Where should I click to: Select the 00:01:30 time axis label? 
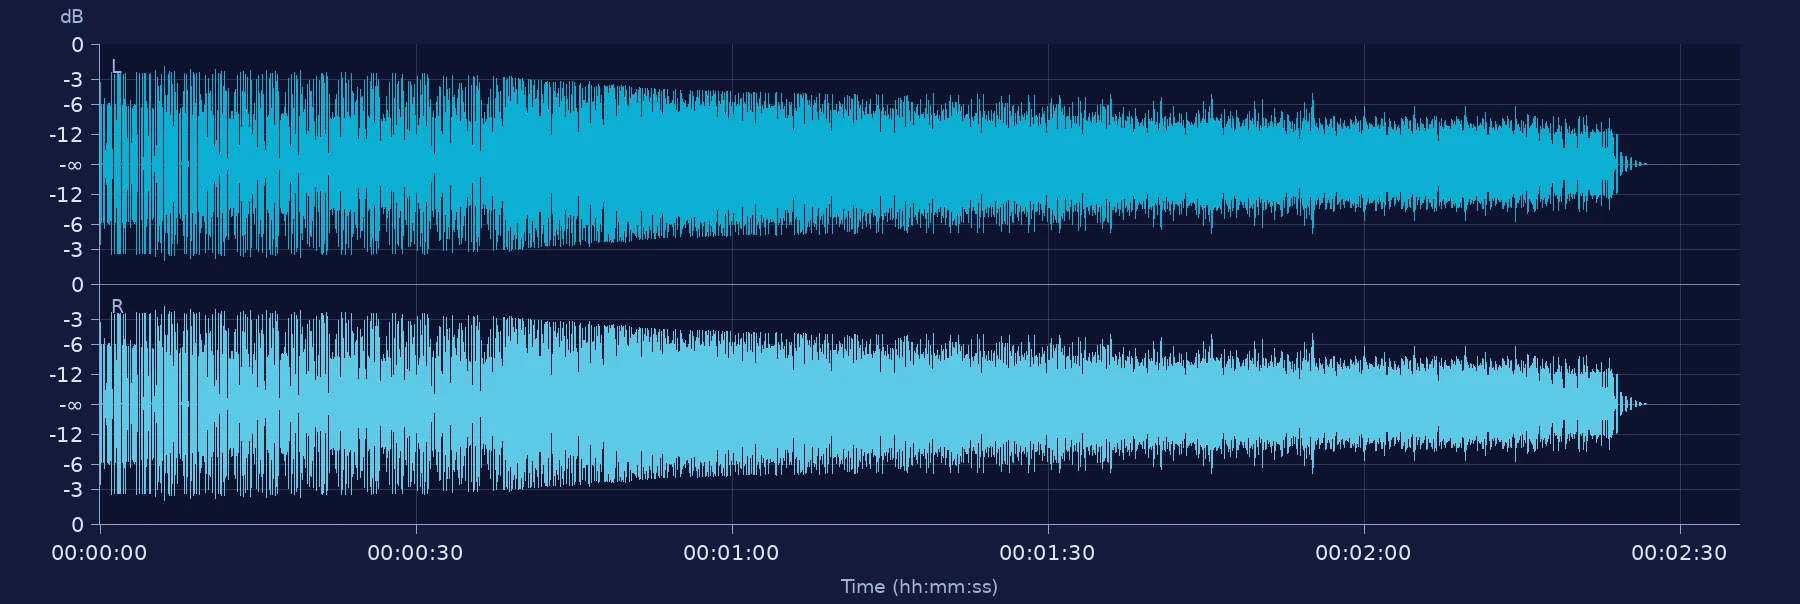(x=1047, y=553)
